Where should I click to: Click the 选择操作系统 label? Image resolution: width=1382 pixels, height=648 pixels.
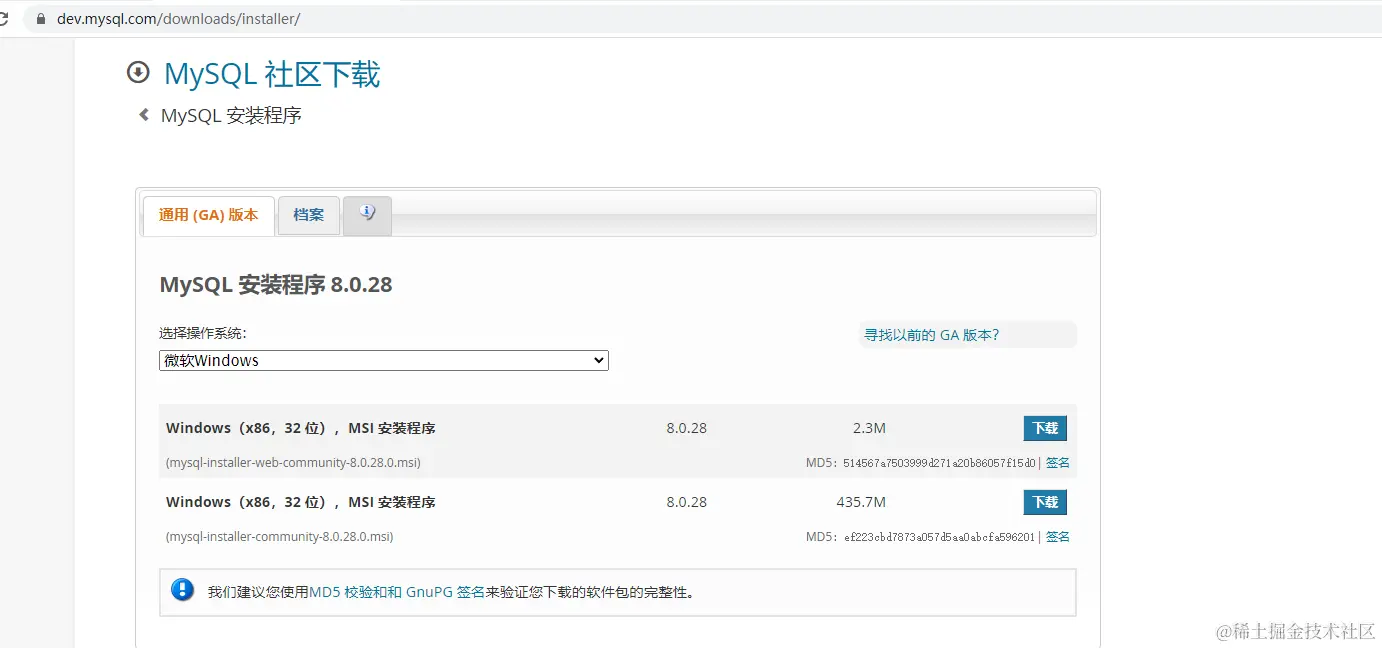[x=203, y=334]
